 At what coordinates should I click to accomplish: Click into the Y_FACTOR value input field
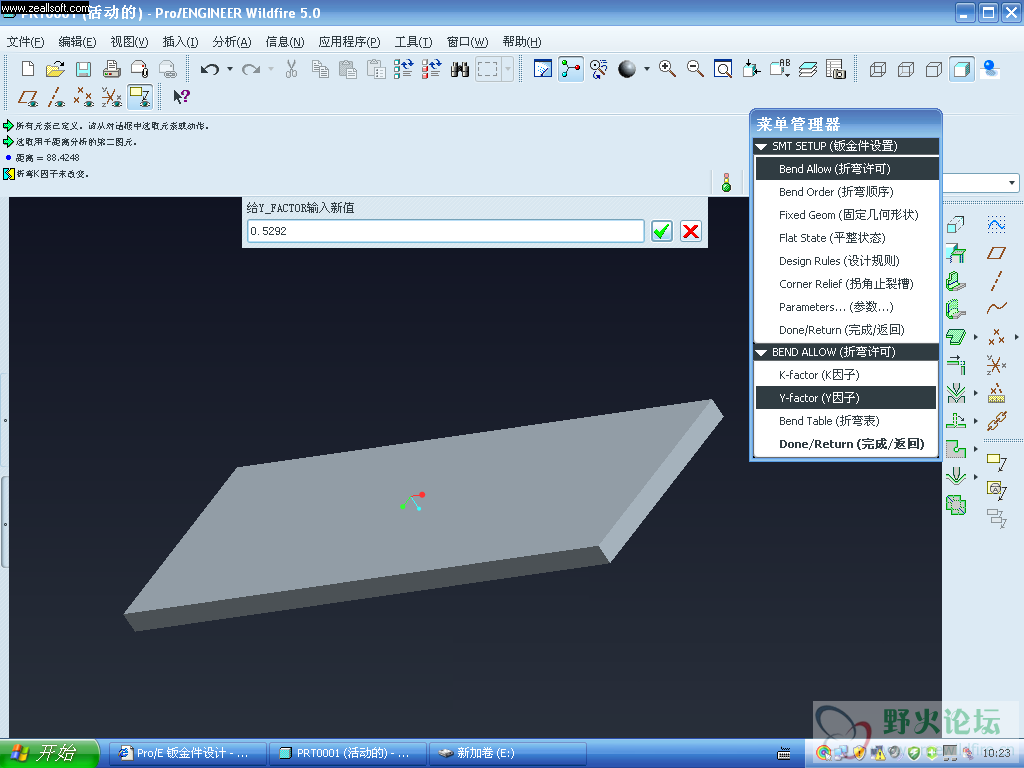[x=445, y=231]
